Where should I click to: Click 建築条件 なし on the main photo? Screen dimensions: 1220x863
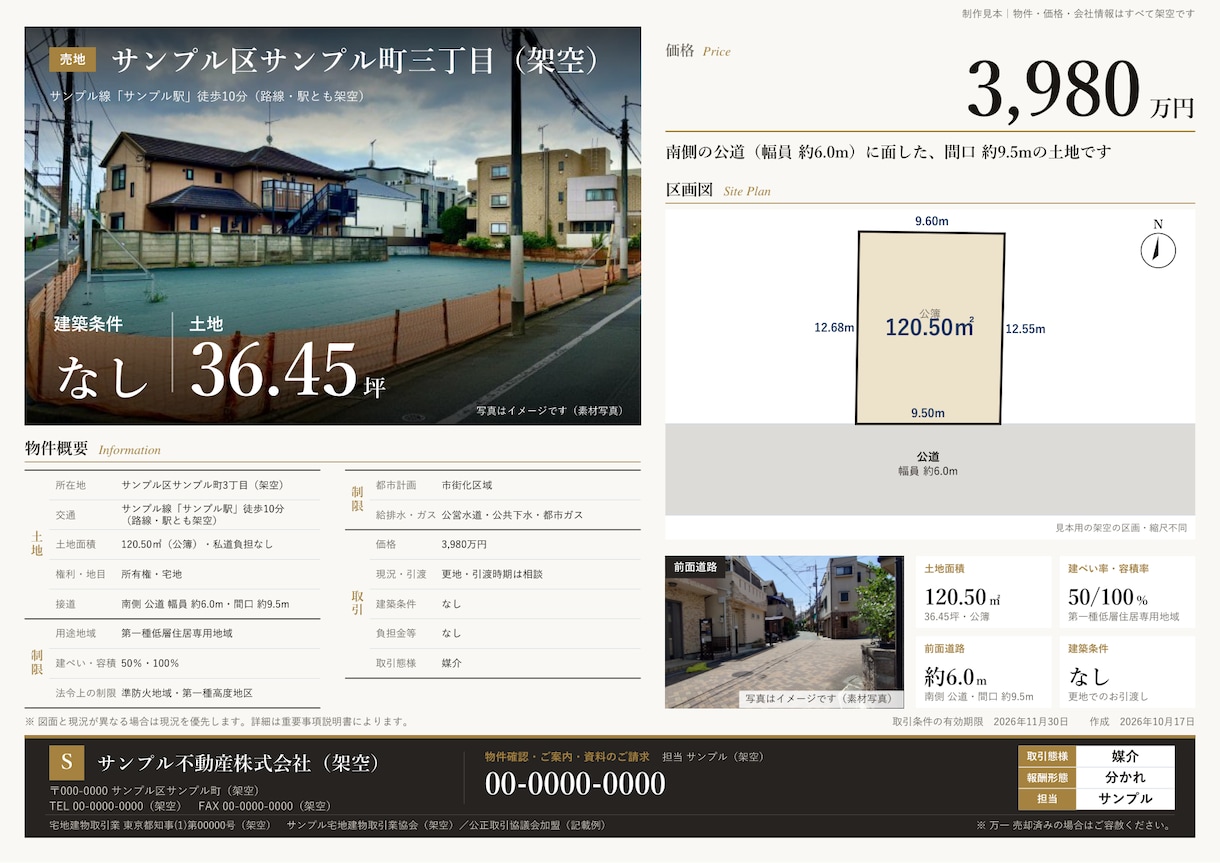coord(103,358)
